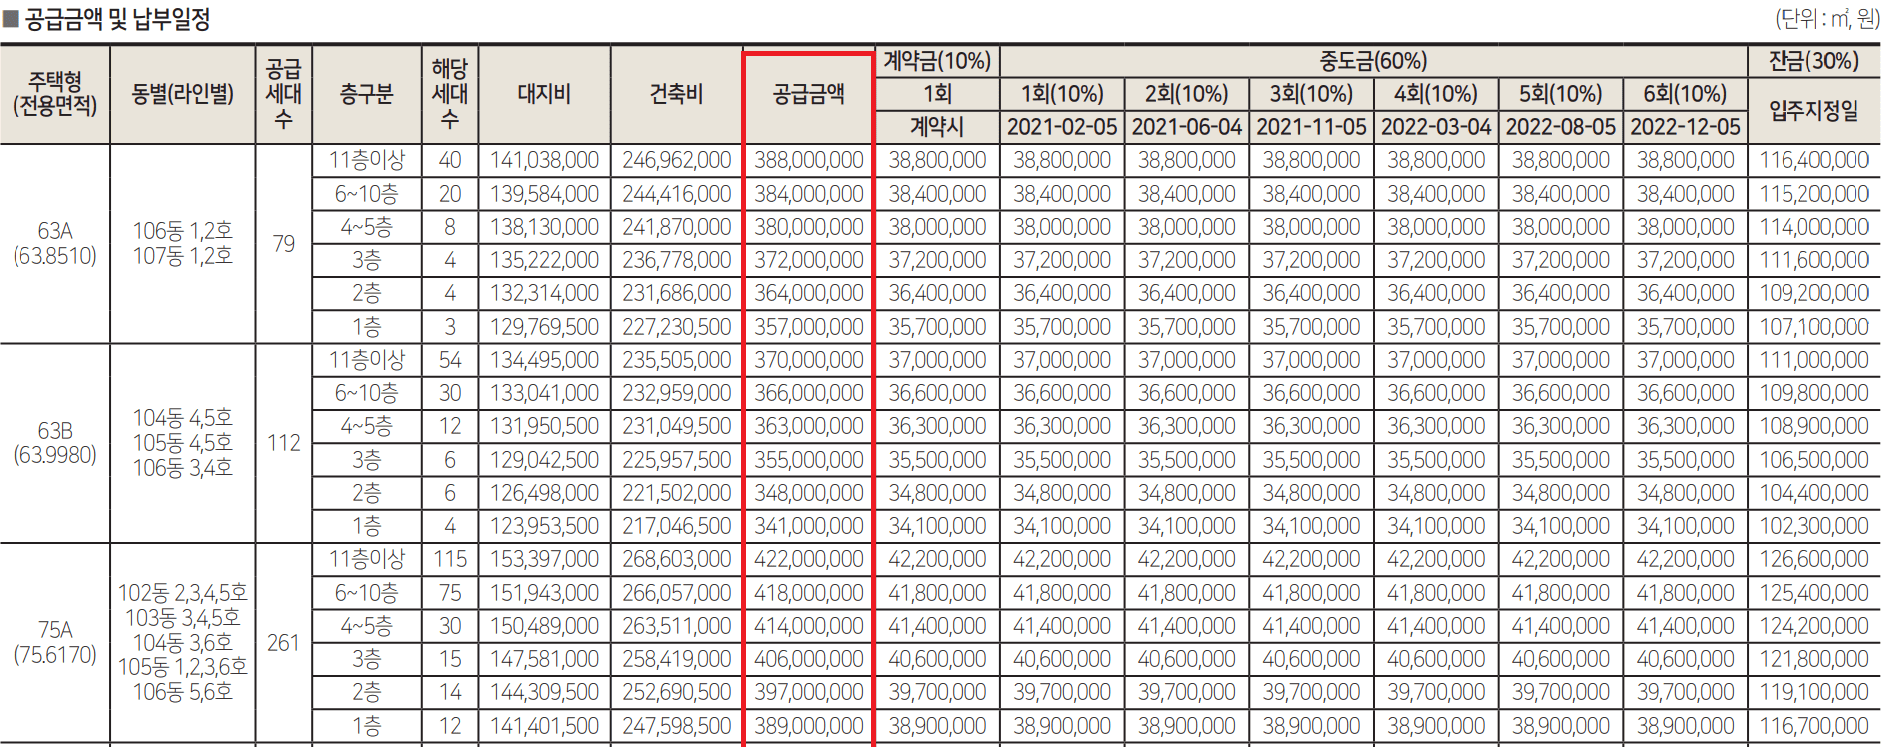This screenshot has width=1887, height=747.
Task: Click the date '2021-11-05'
Action: pyautogui.click(x=1311, y=127)
